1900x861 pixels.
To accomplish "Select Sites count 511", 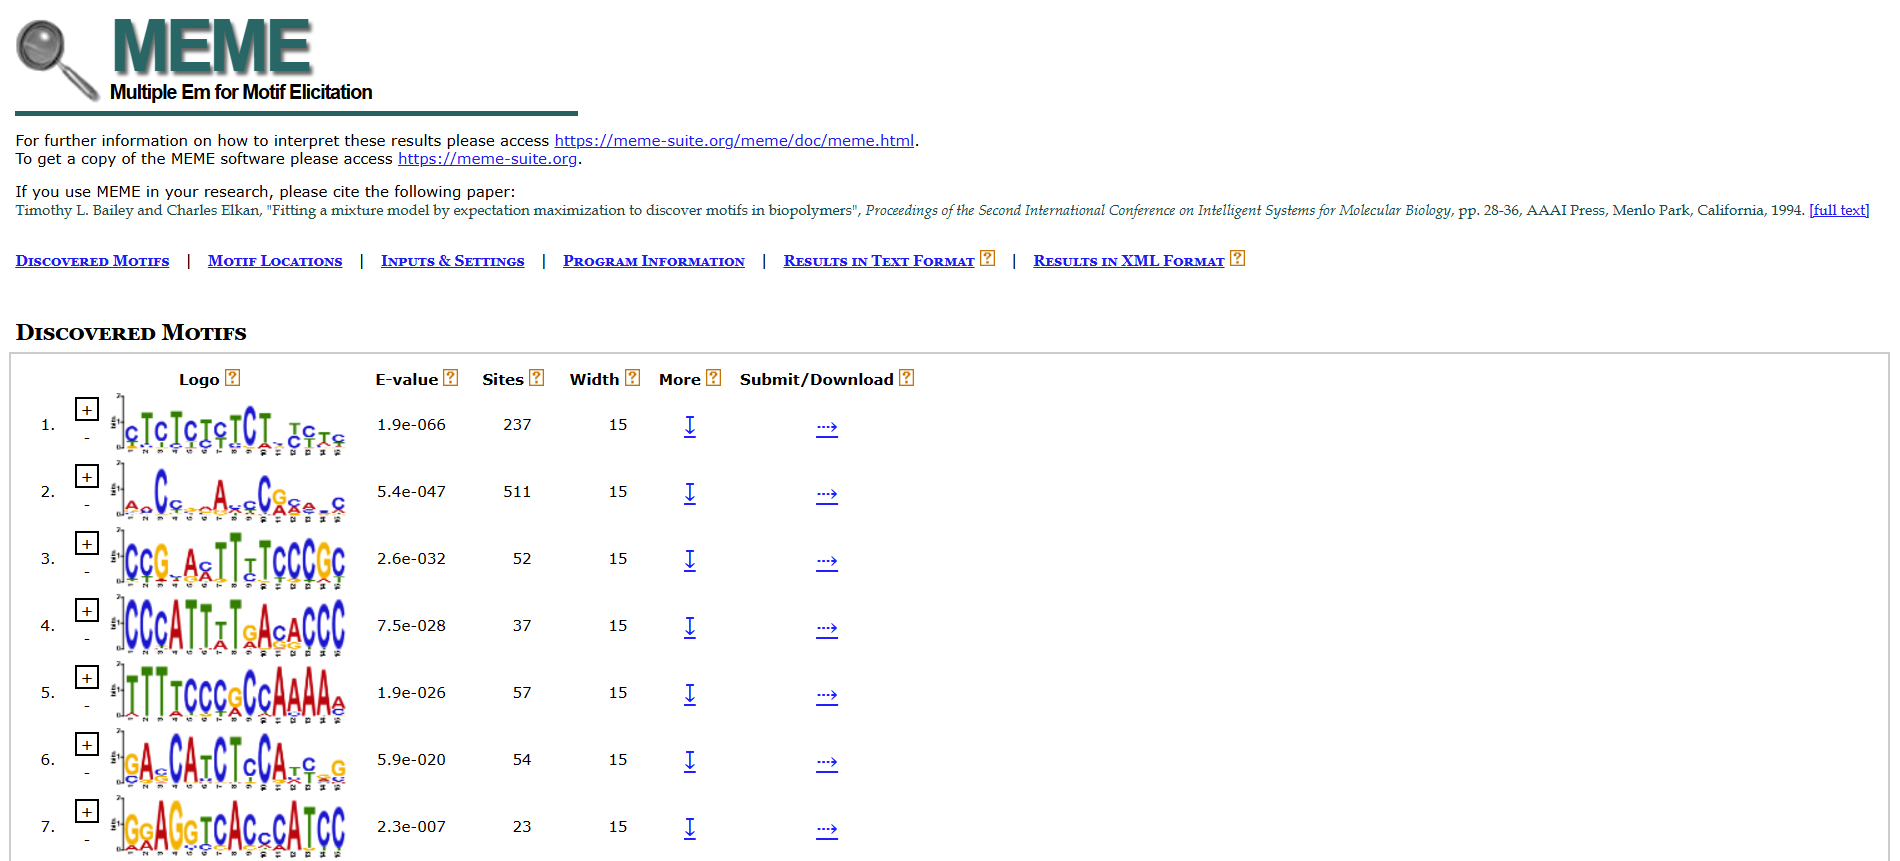I will coord(517,492).
